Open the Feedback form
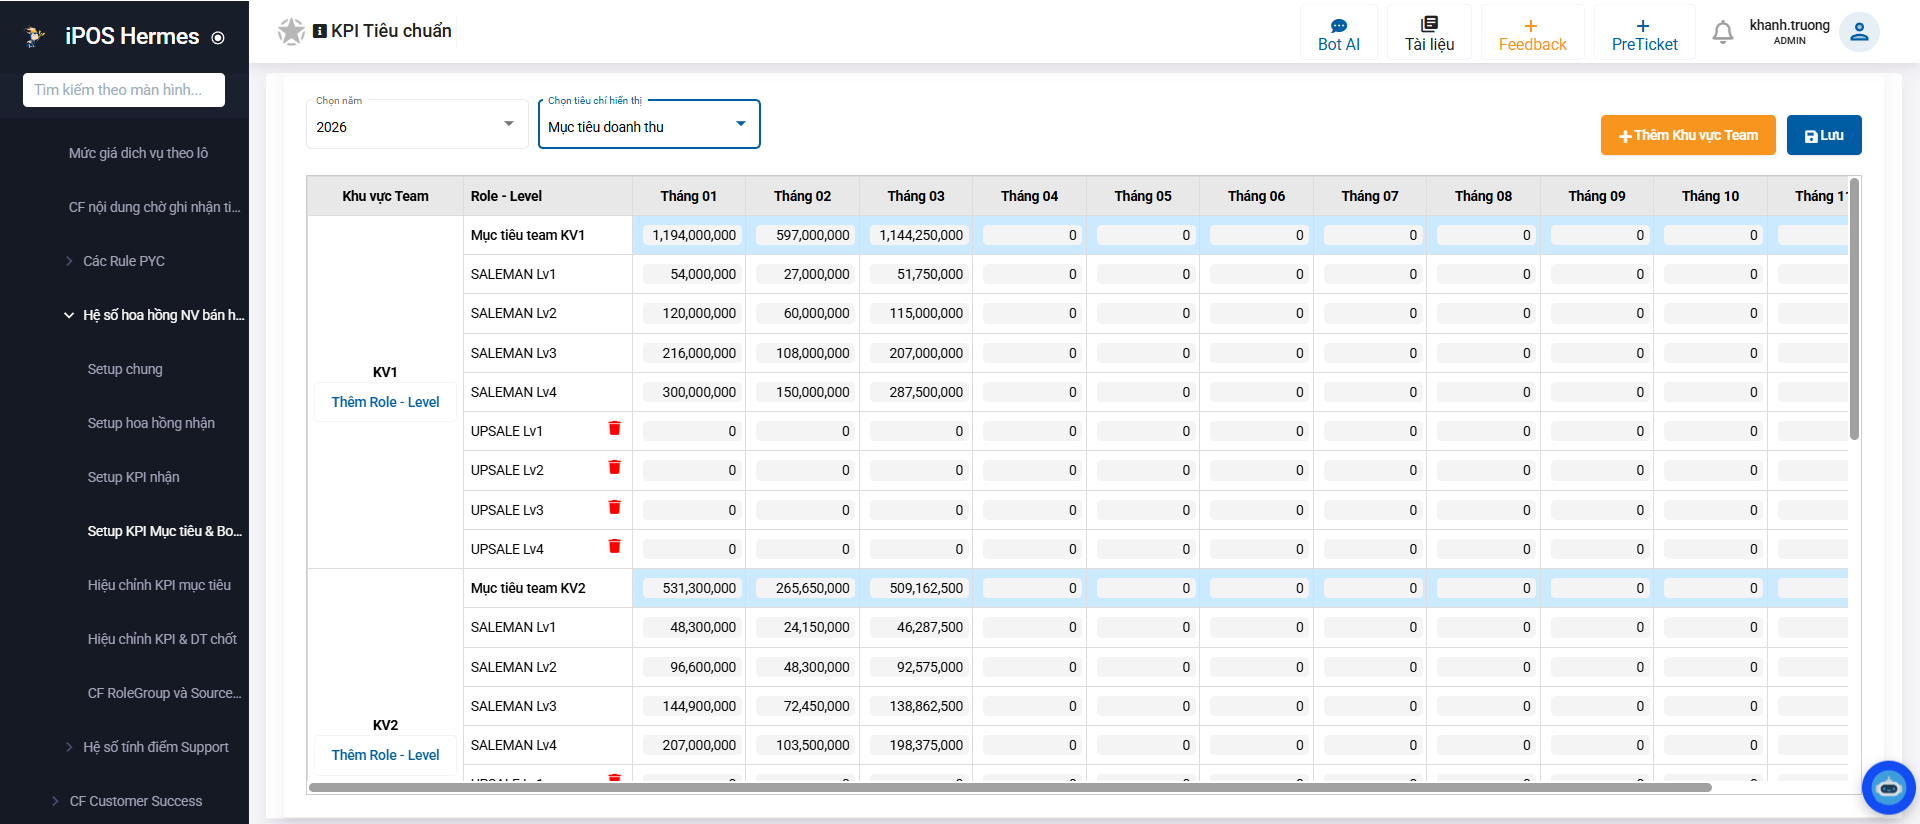This screenshot has width=1920, height=824. 1532,34
